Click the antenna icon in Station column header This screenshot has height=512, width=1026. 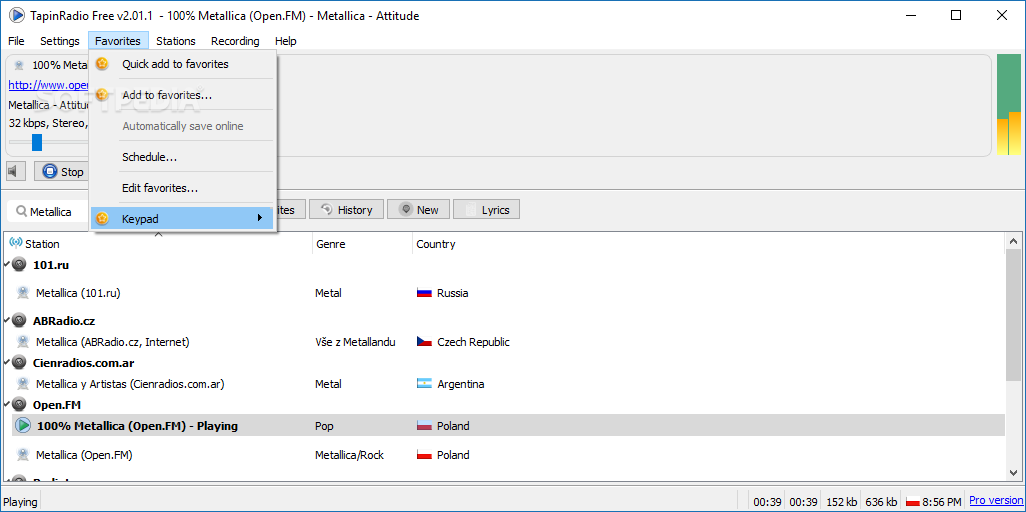click(16, 243)
